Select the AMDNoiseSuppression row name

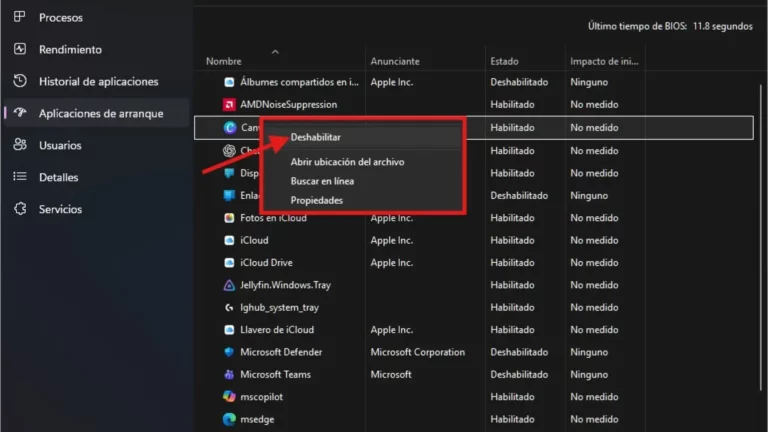pos(288,104)
